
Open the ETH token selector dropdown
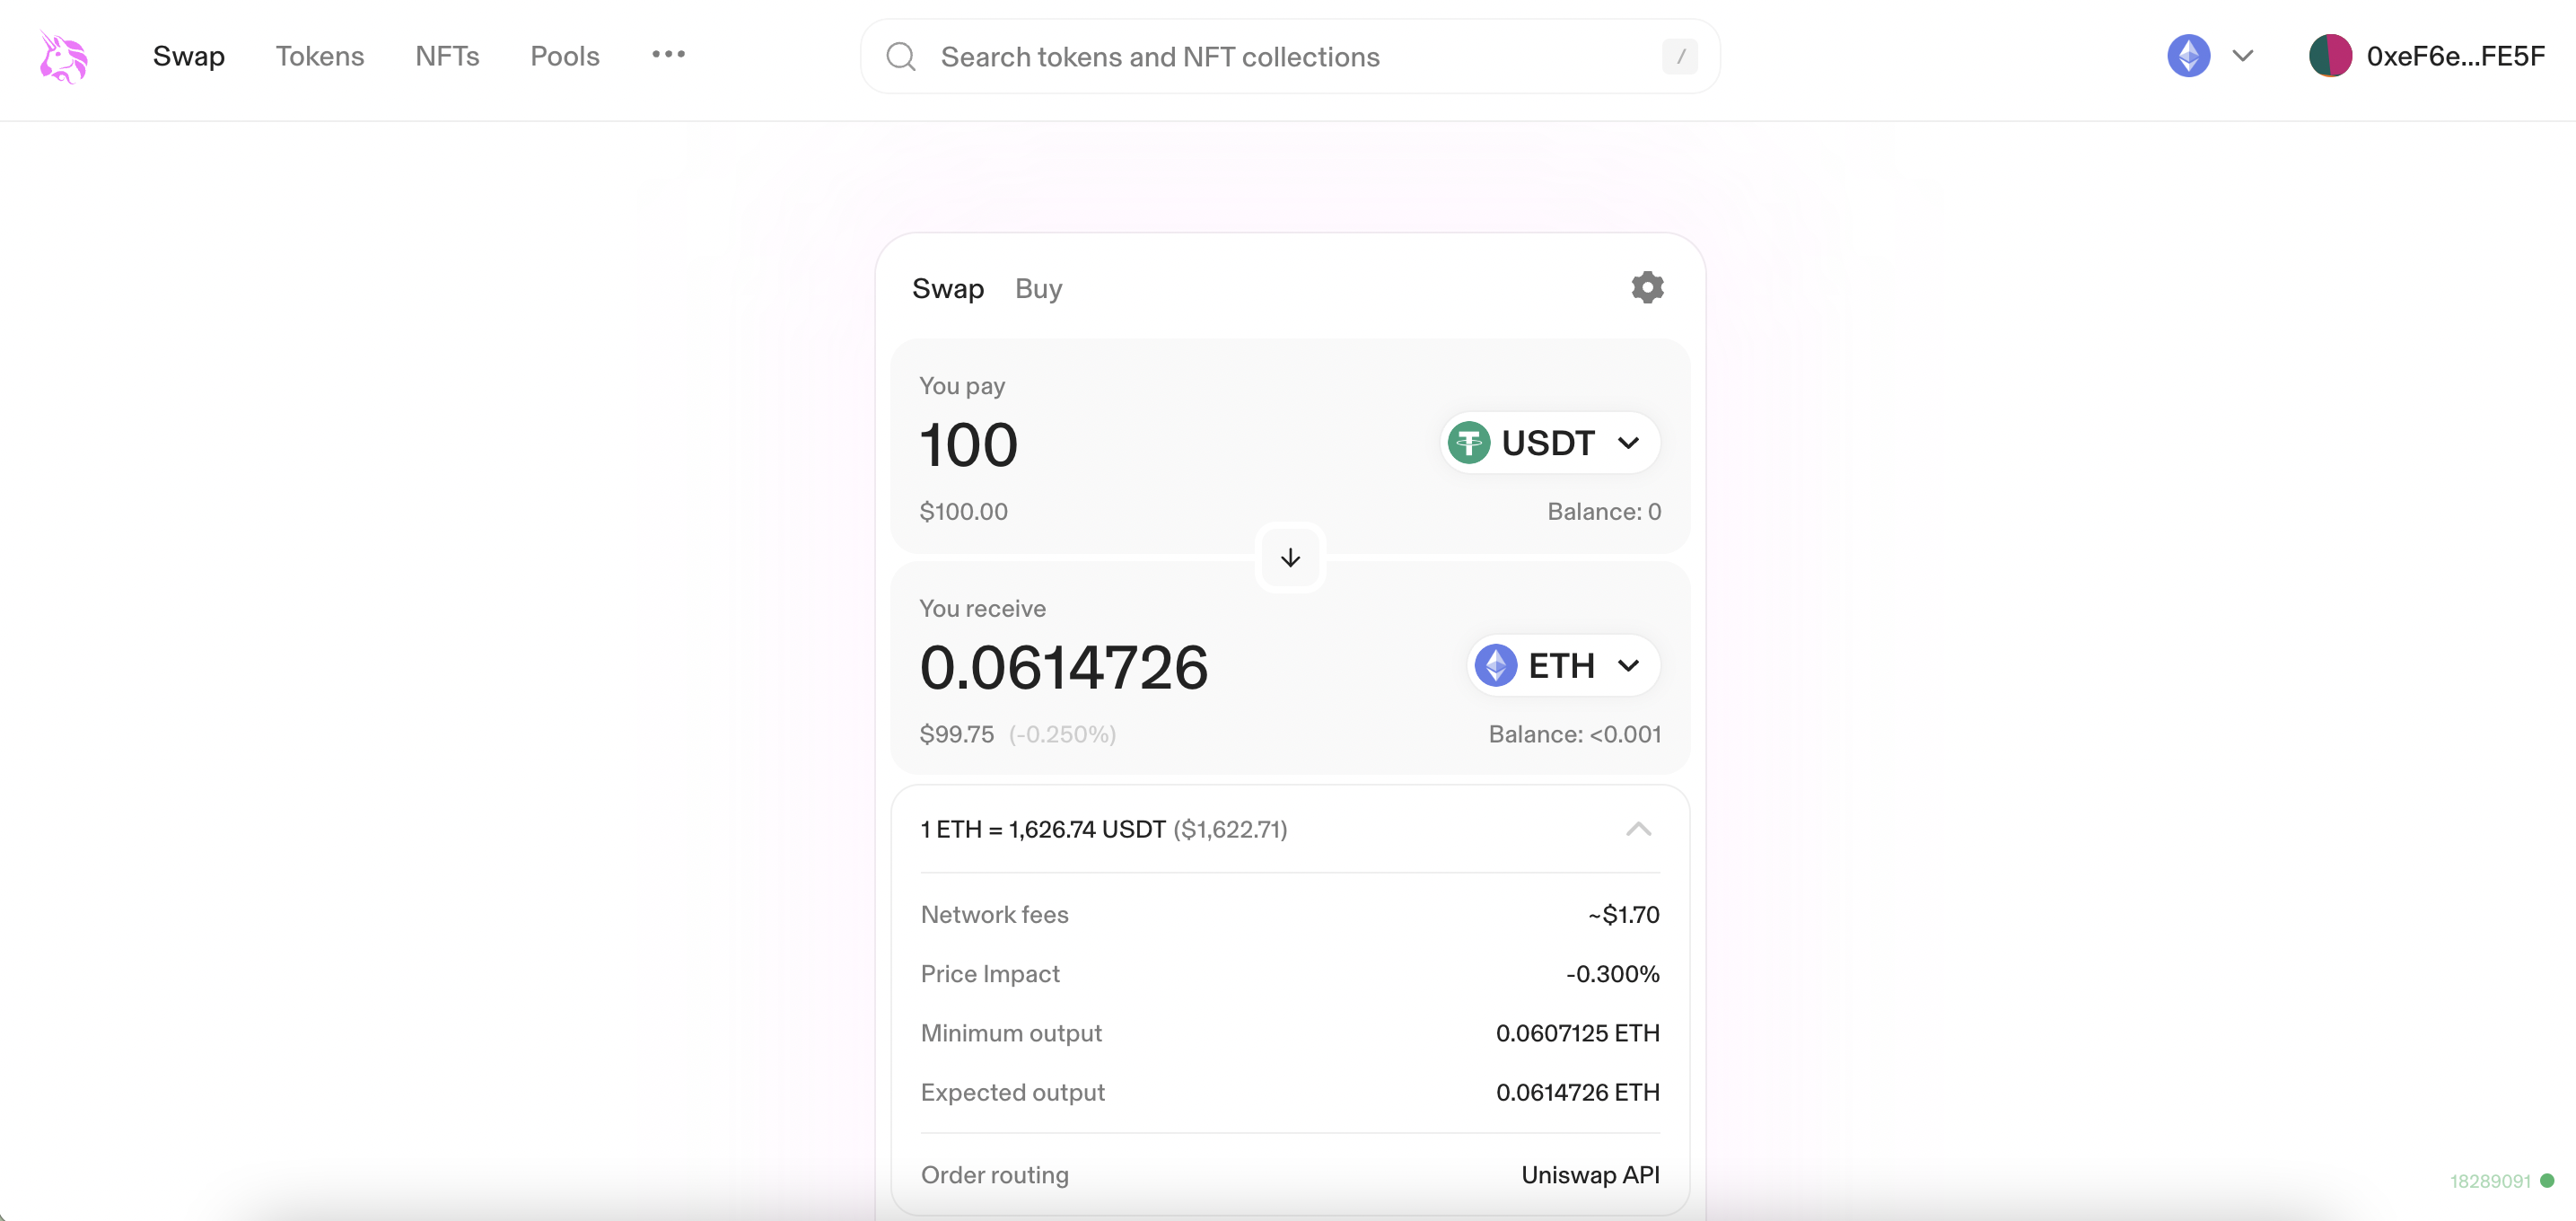pyautogui.click(x=1562, y=666)
